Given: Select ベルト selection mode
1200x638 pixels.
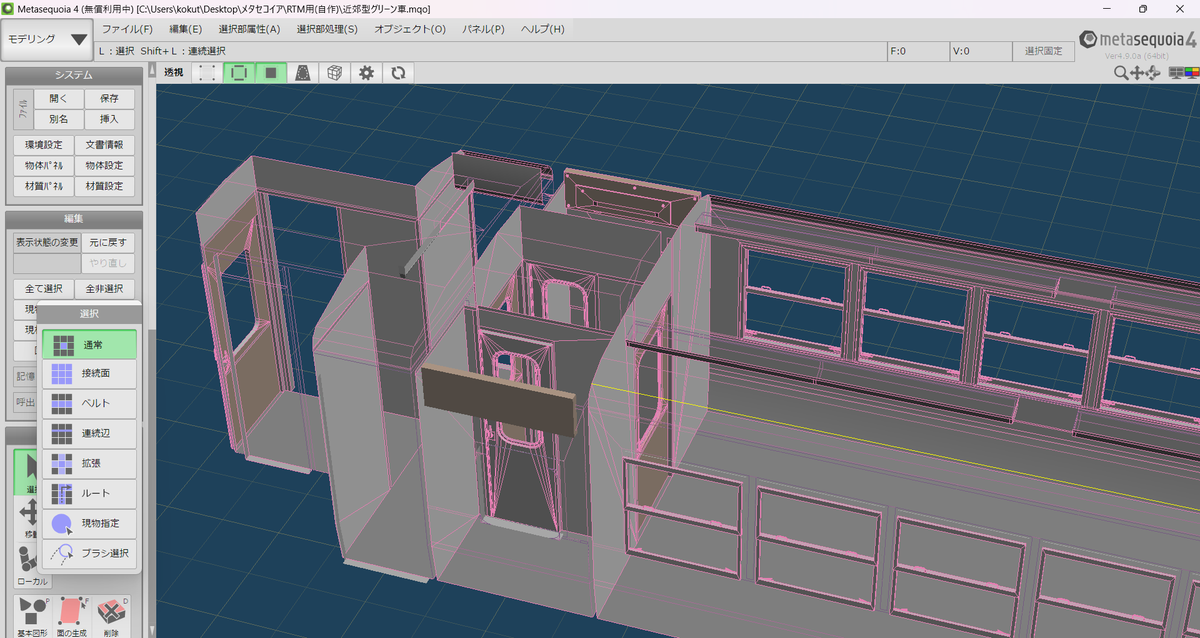Looking at the screenshot, I should click(89, 404).
